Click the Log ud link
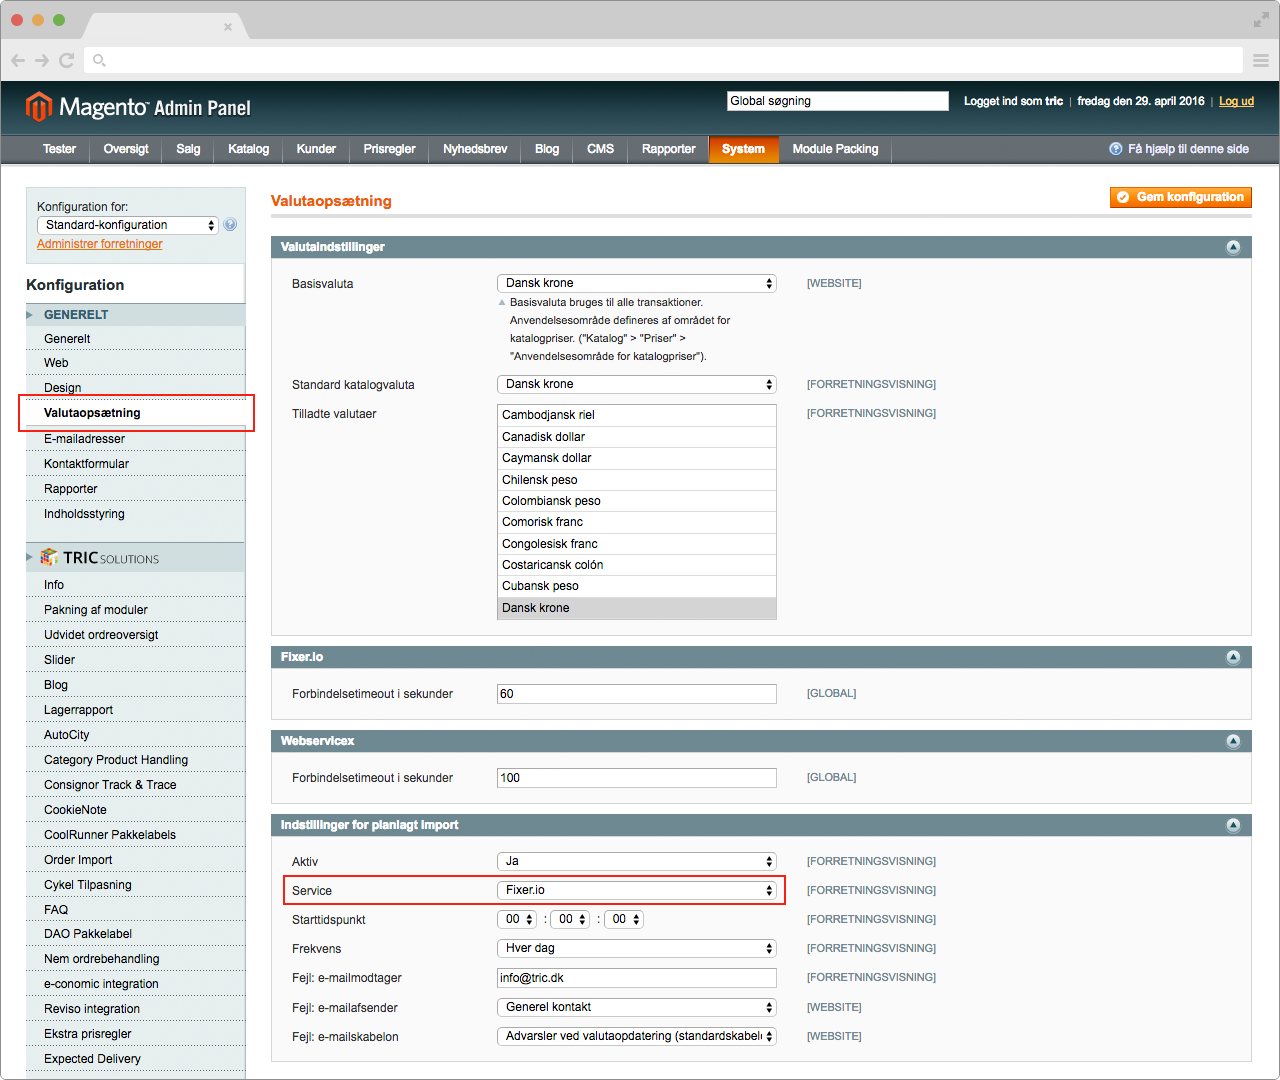The width and height of the screenshot is (1280, 1080). click(x=1236, y=101)
